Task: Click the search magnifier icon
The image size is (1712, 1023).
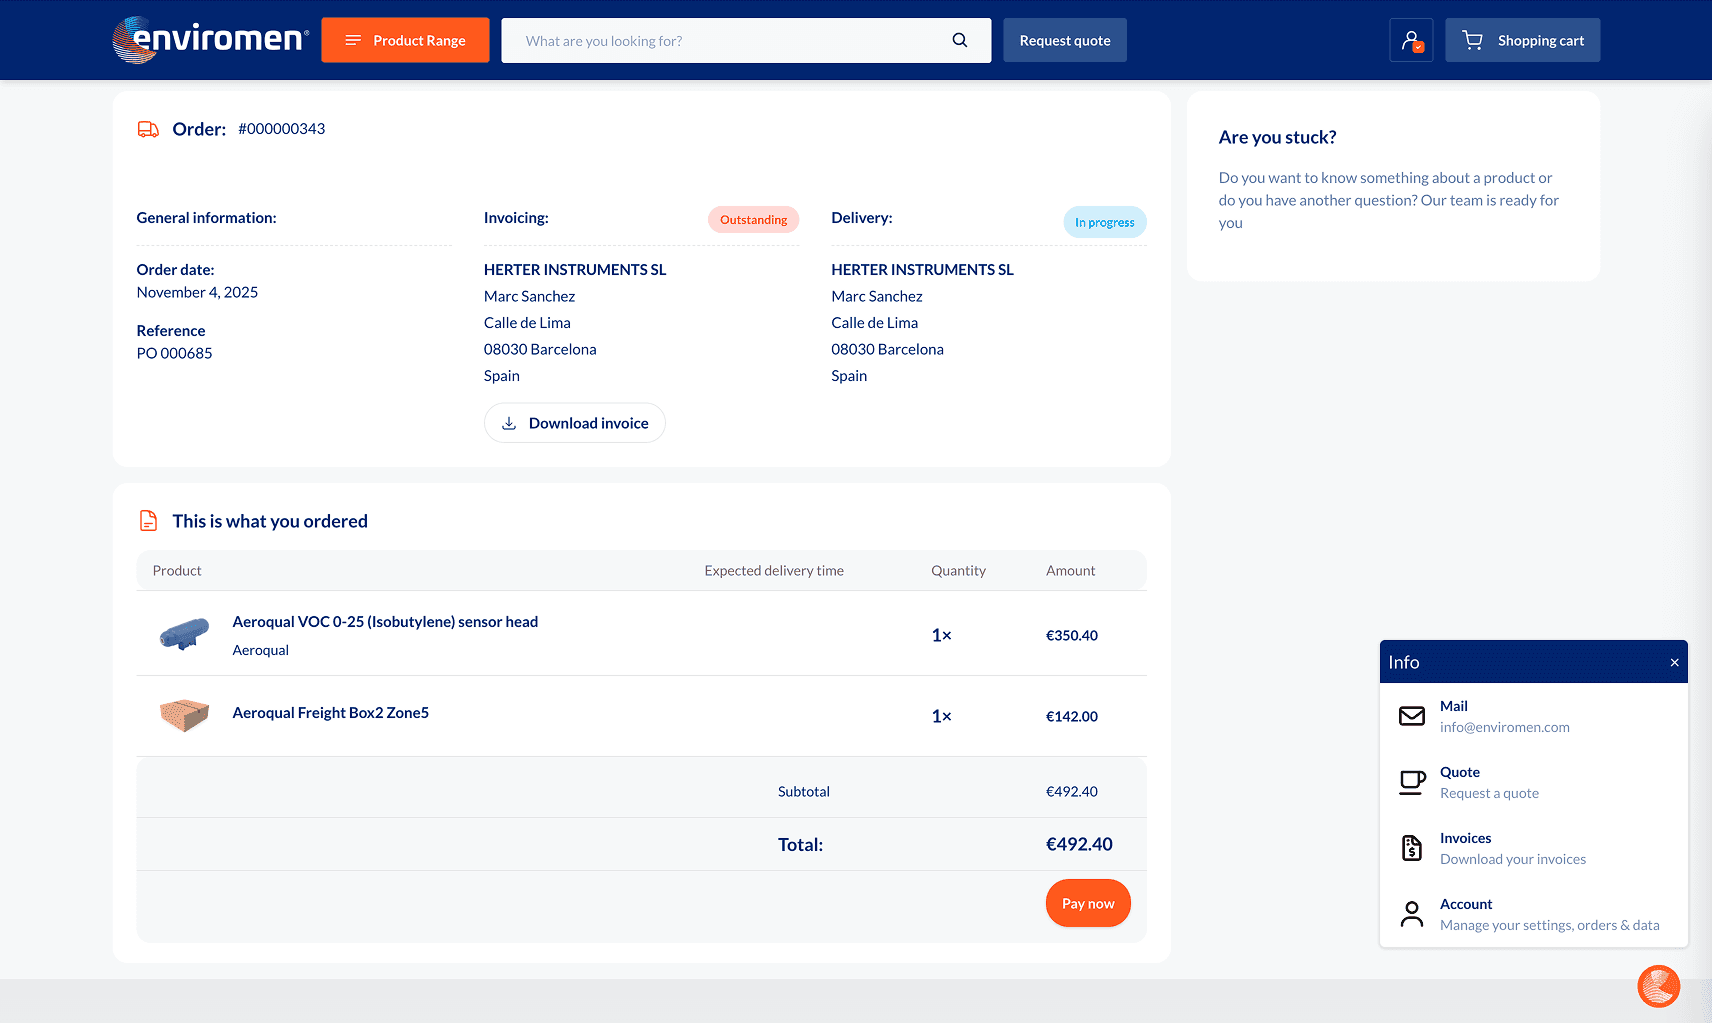Action: [960, 40]
